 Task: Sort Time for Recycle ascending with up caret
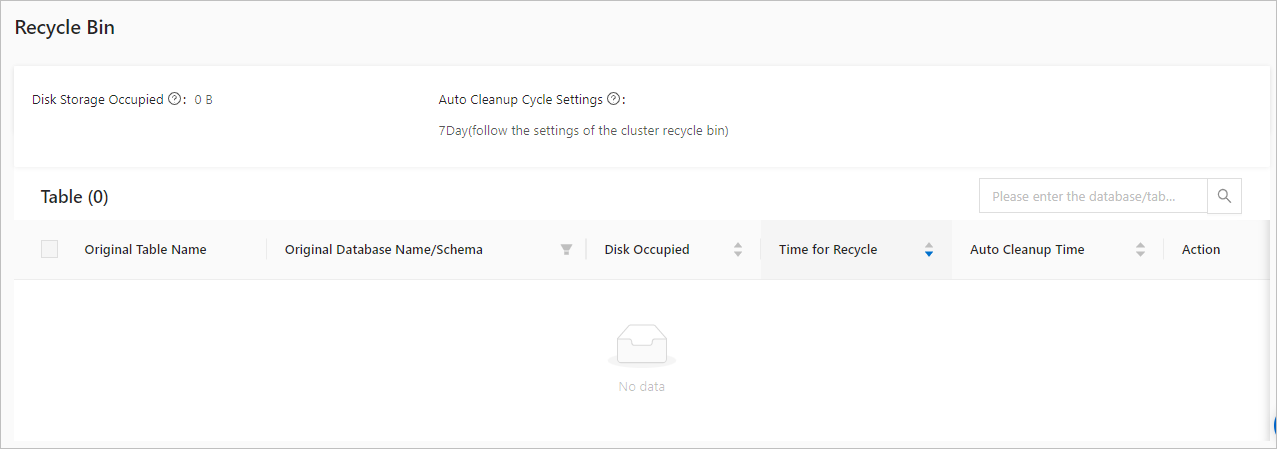point(929,245)
